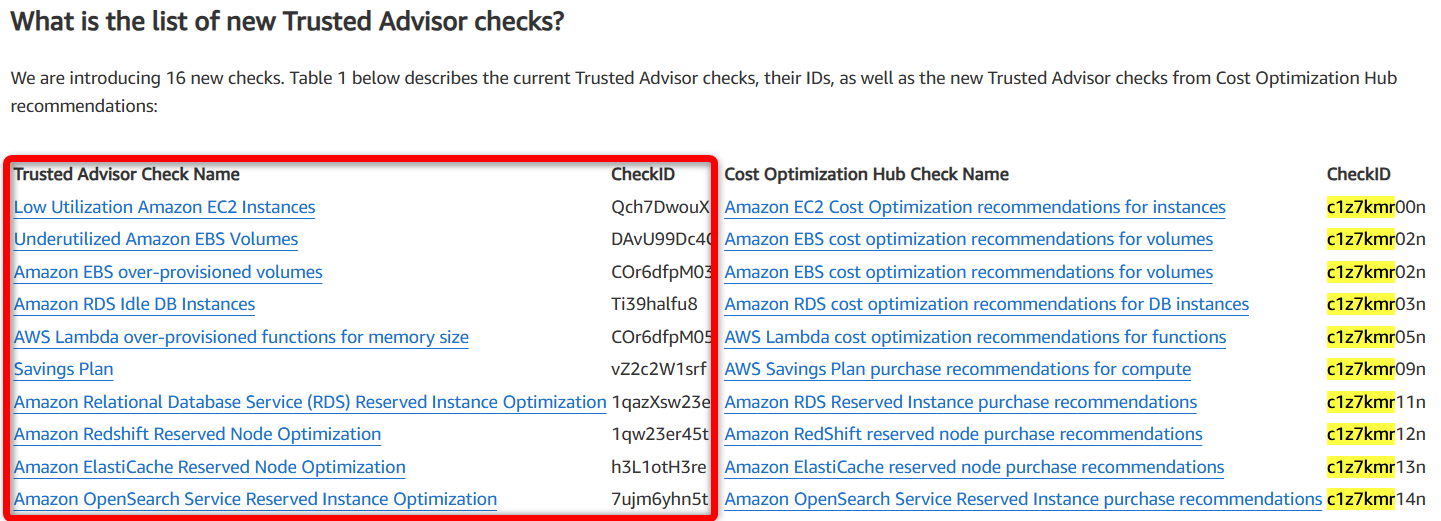
Task: Click first Amazon EBS cost optimization recommendations link
Action: pos(969,239)
